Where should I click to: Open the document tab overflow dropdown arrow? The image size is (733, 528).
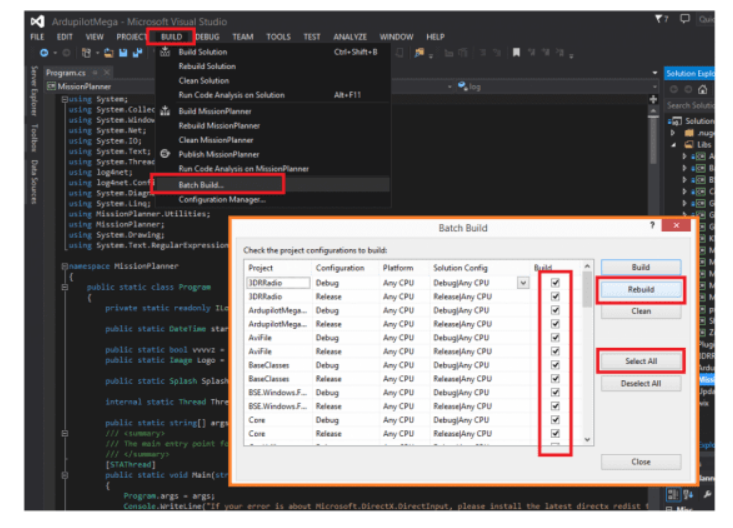[x=654, y=73]
